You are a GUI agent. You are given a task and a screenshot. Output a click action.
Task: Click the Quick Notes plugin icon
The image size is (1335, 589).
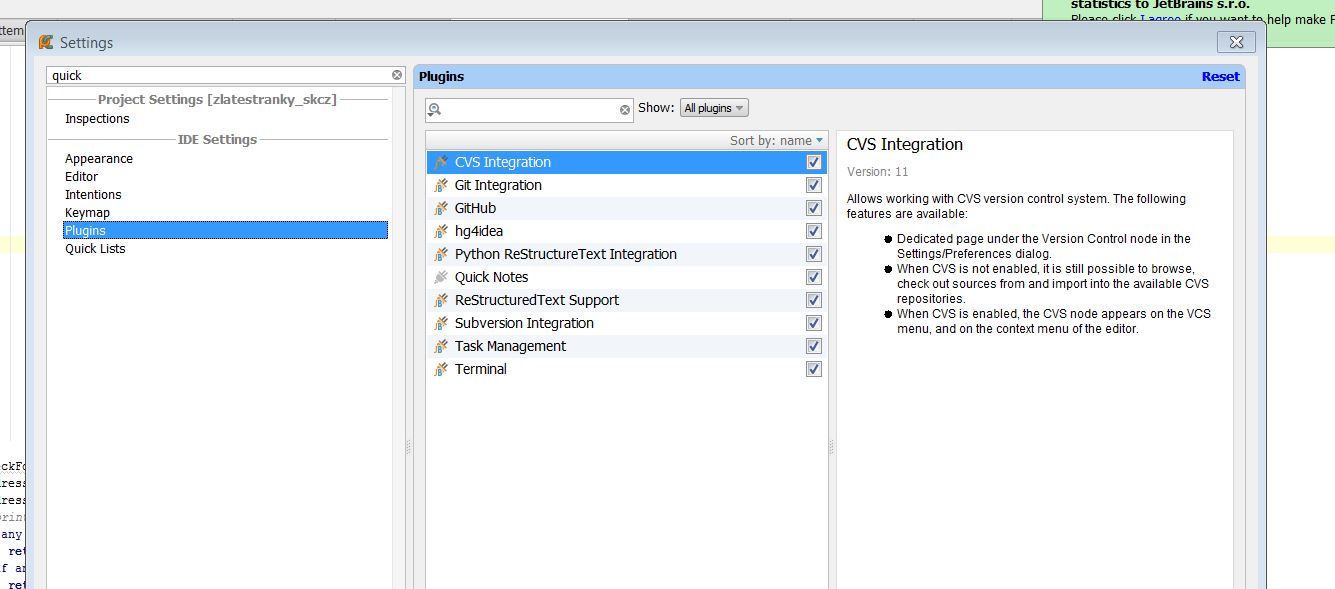440,277
